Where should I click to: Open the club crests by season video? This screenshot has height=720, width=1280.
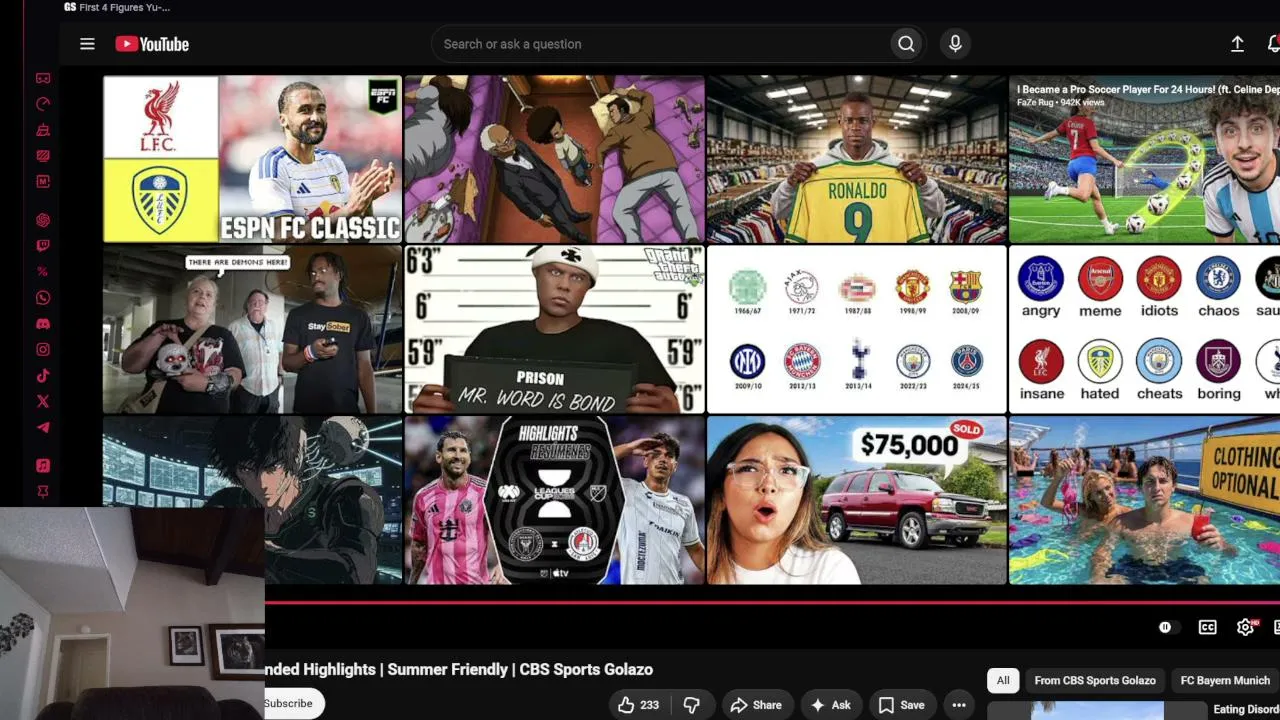coord(856,329)
